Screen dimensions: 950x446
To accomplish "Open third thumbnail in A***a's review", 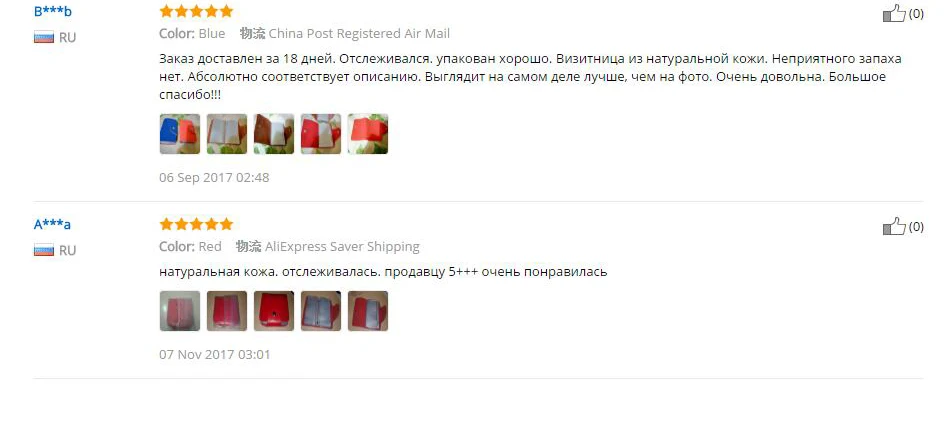I will (274, 311).
